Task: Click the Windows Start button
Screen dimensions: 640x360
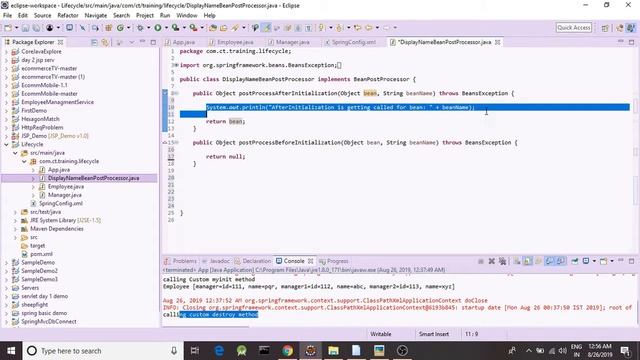Action: tap(11, 351)
